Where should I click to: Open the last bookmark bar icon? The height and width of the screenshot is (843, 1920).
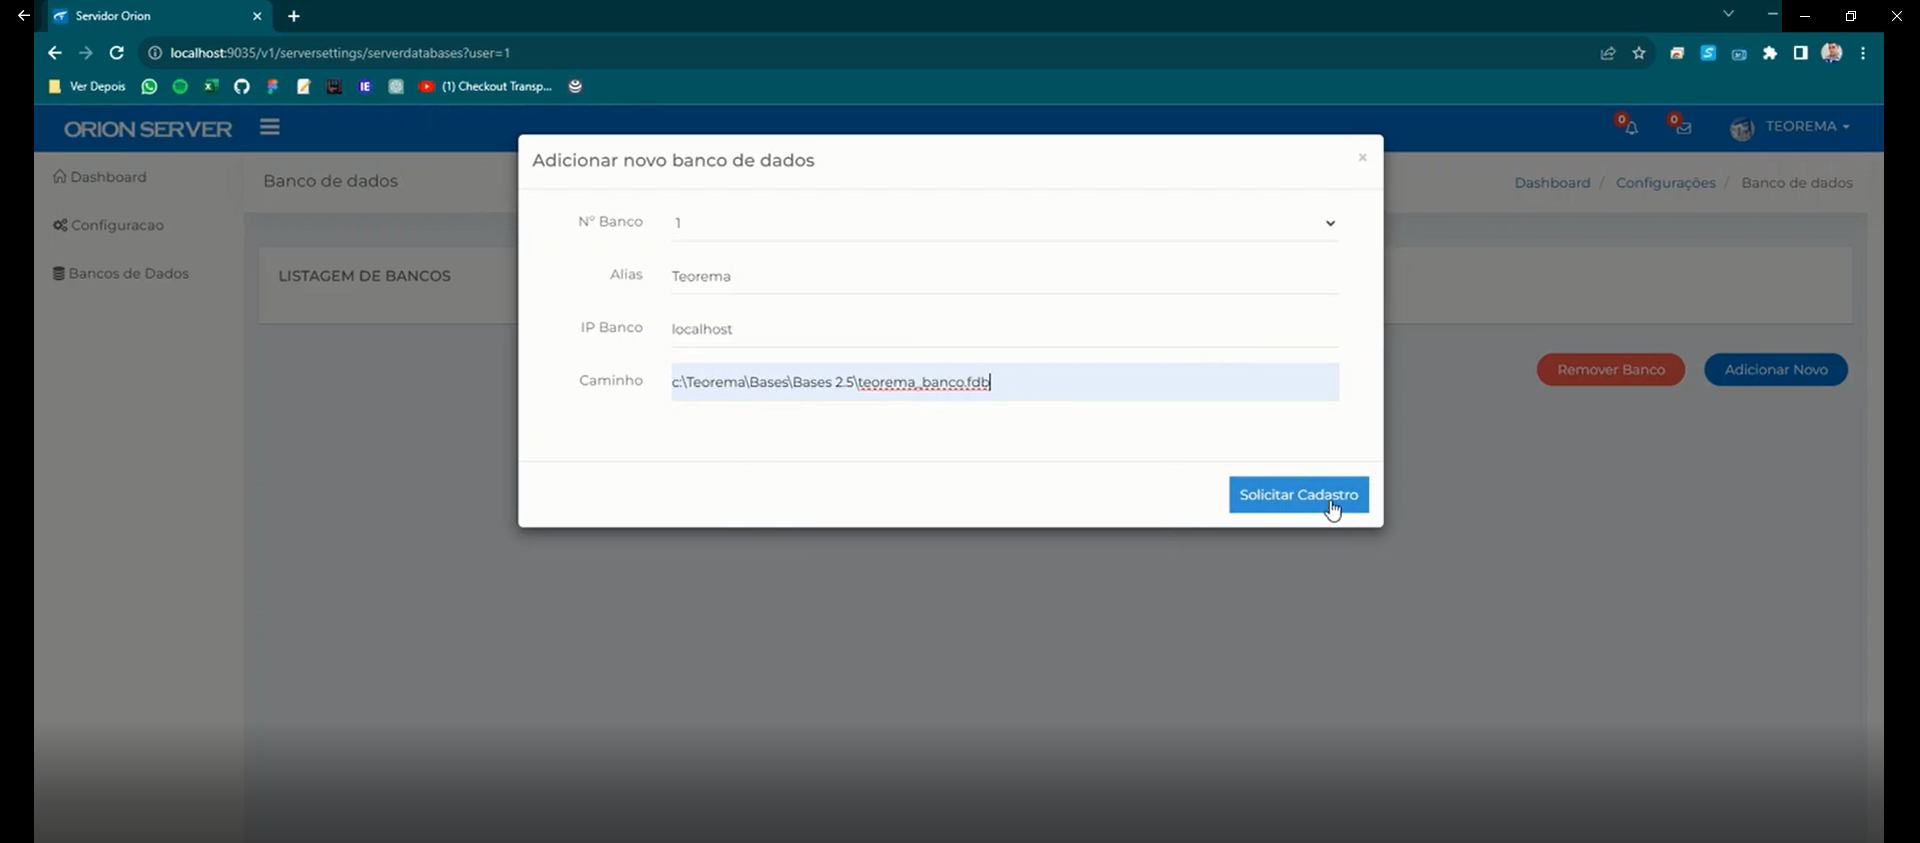click(x=575, y=87)
